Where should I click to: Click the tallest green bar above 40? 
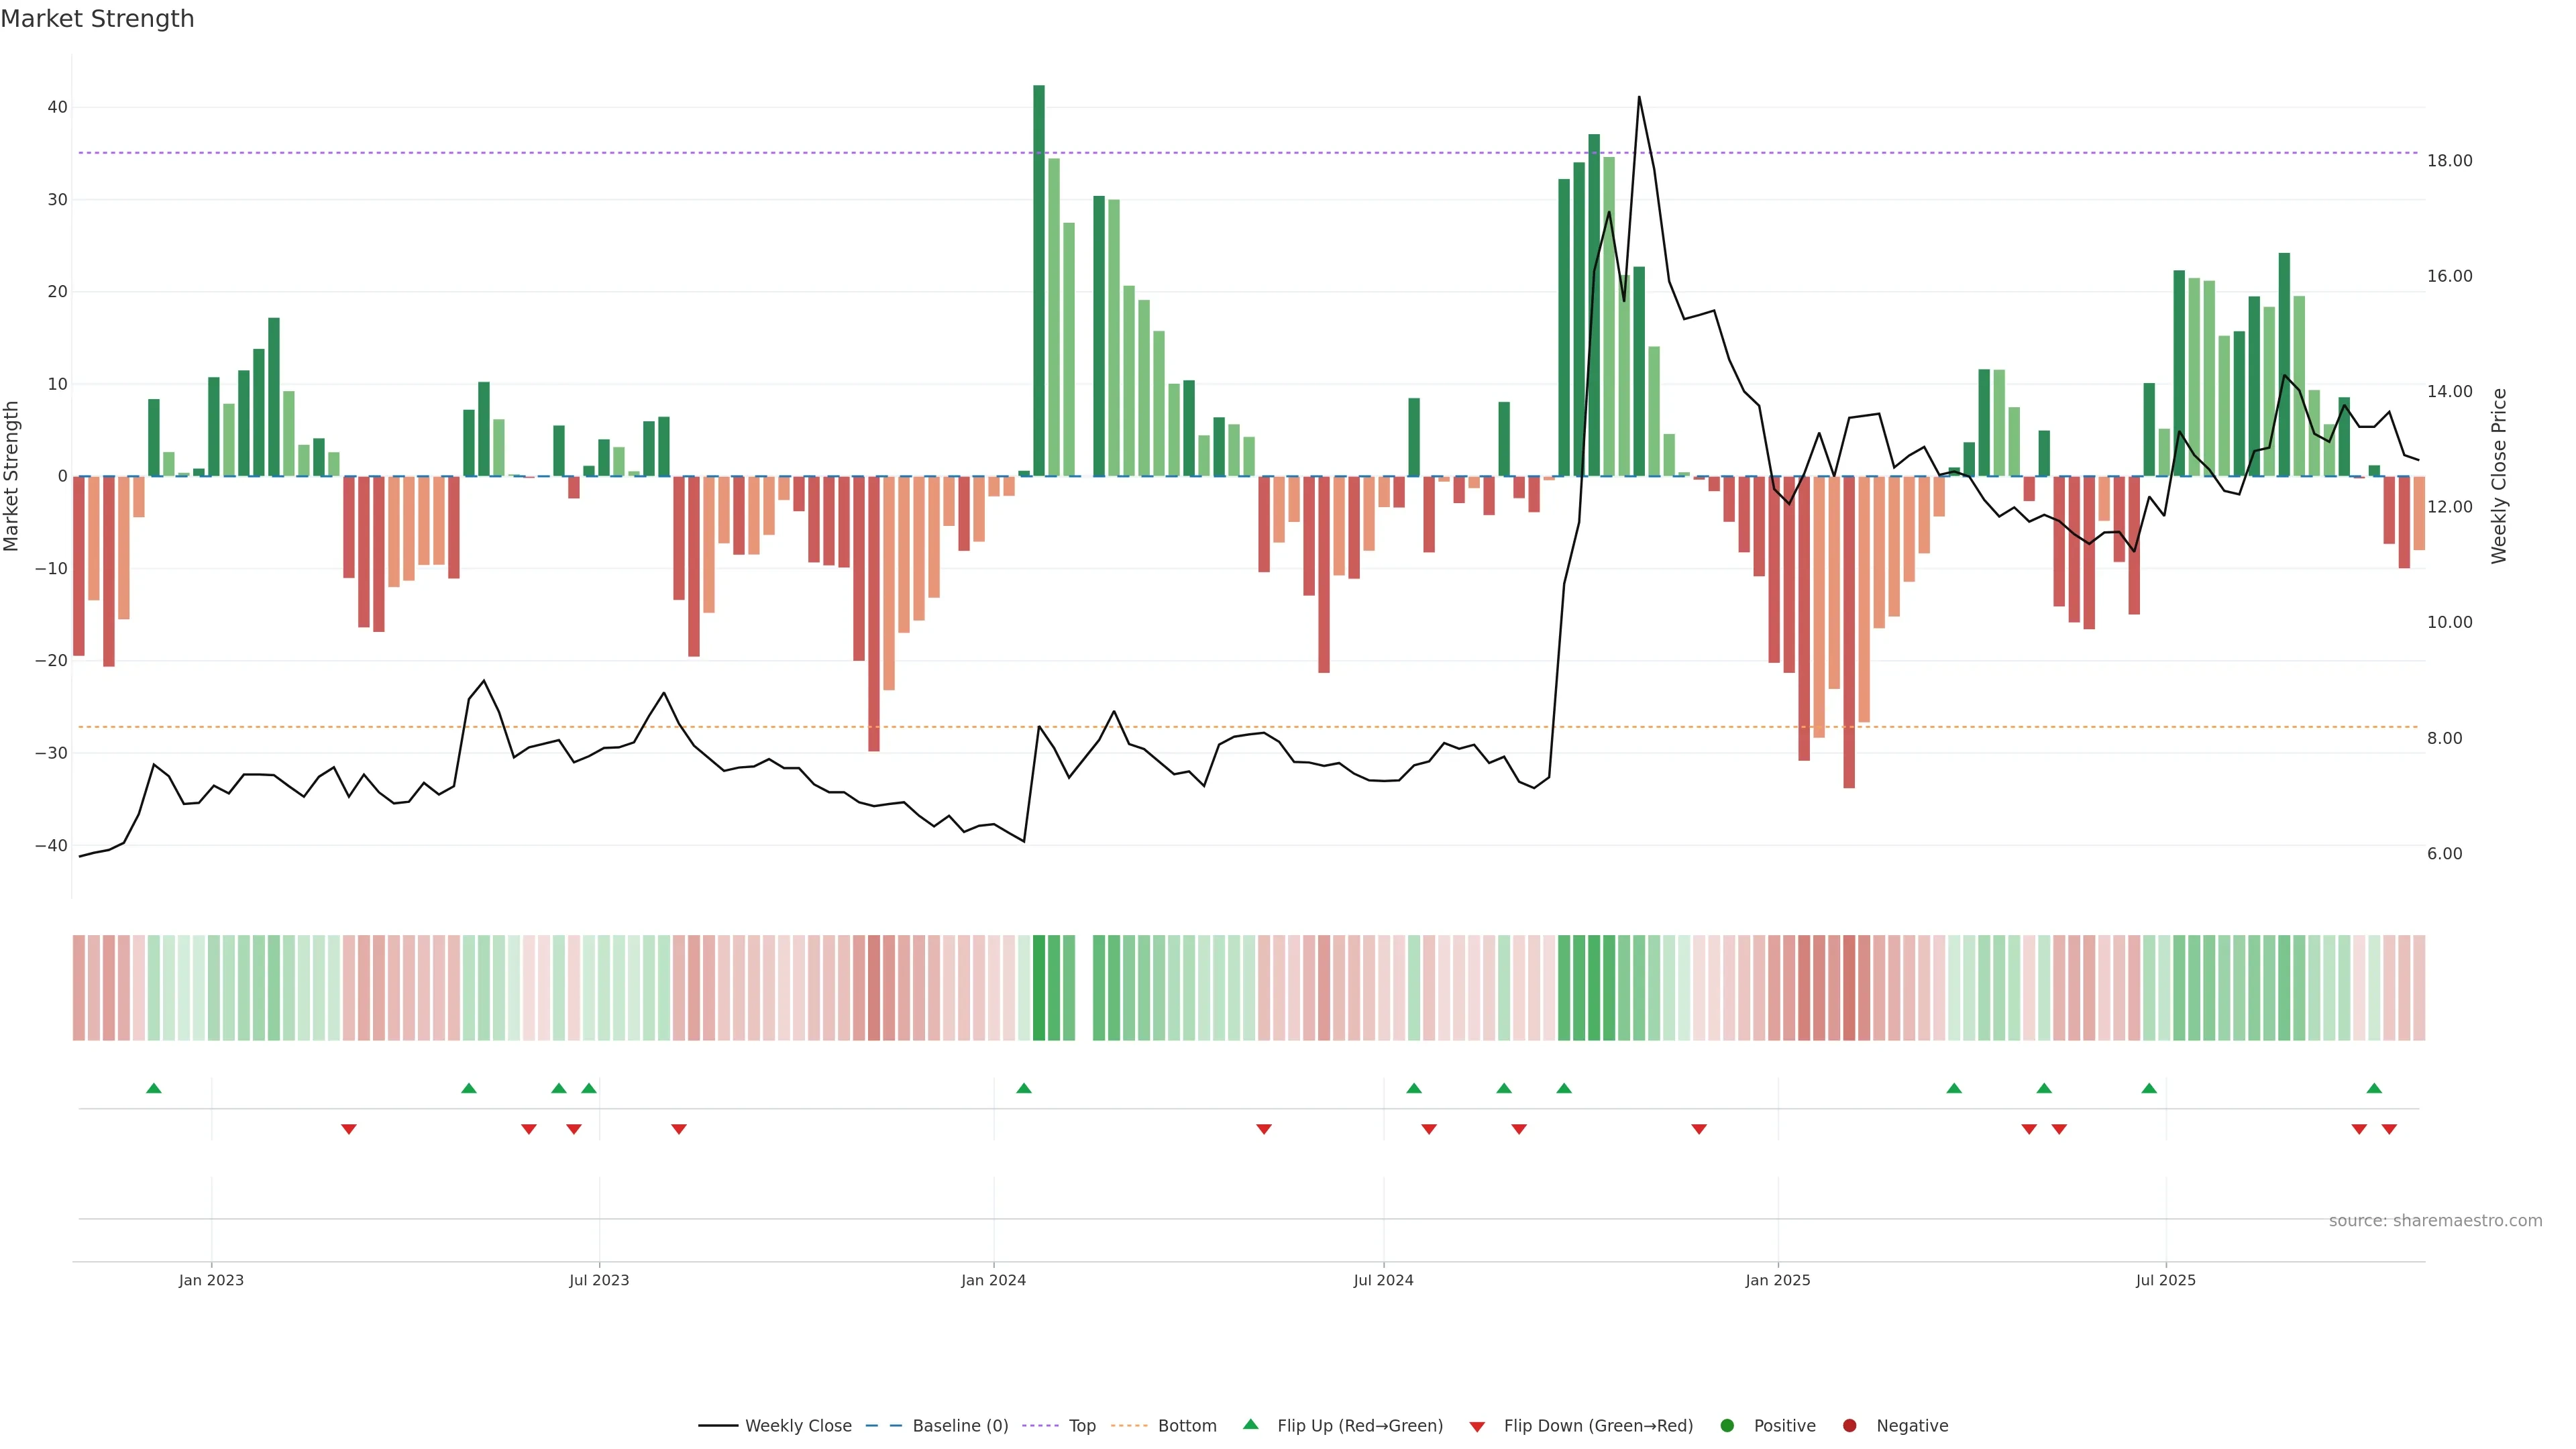point(1039,280)
